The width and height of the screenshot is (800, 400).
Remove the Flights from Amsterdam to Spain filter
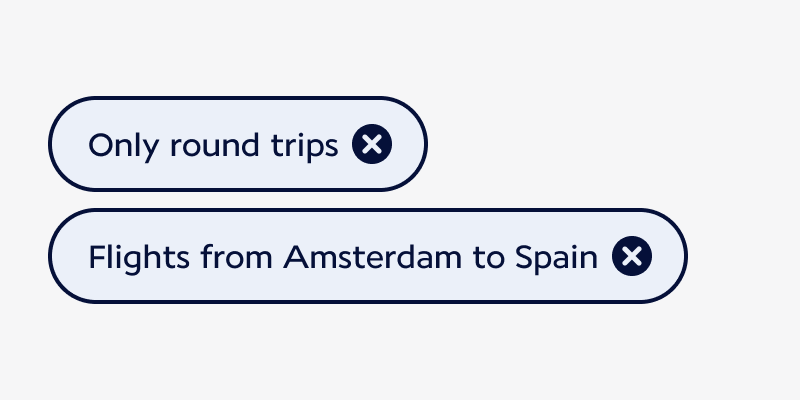(x=632, y=257)
